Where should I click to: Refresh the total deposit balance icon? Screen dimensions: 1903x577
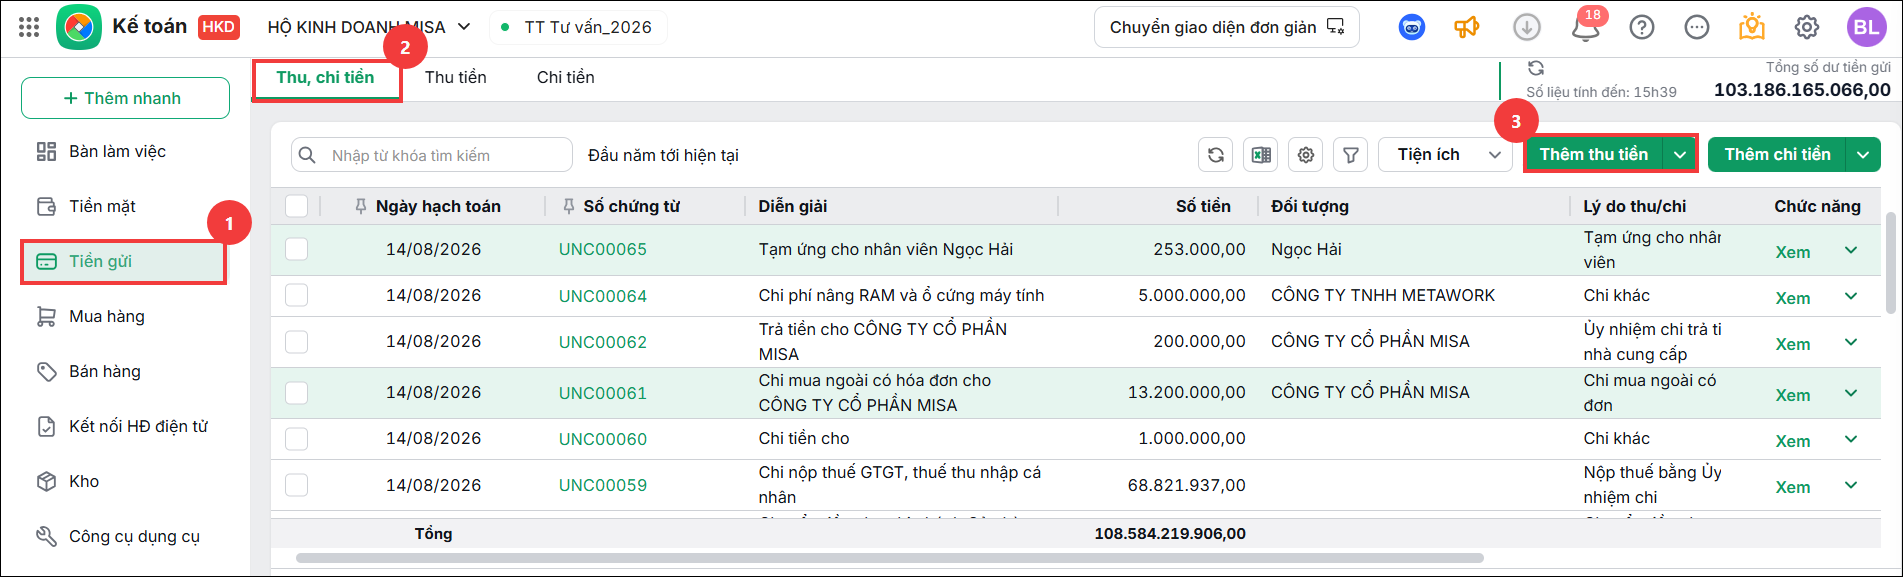(1536, 68)
